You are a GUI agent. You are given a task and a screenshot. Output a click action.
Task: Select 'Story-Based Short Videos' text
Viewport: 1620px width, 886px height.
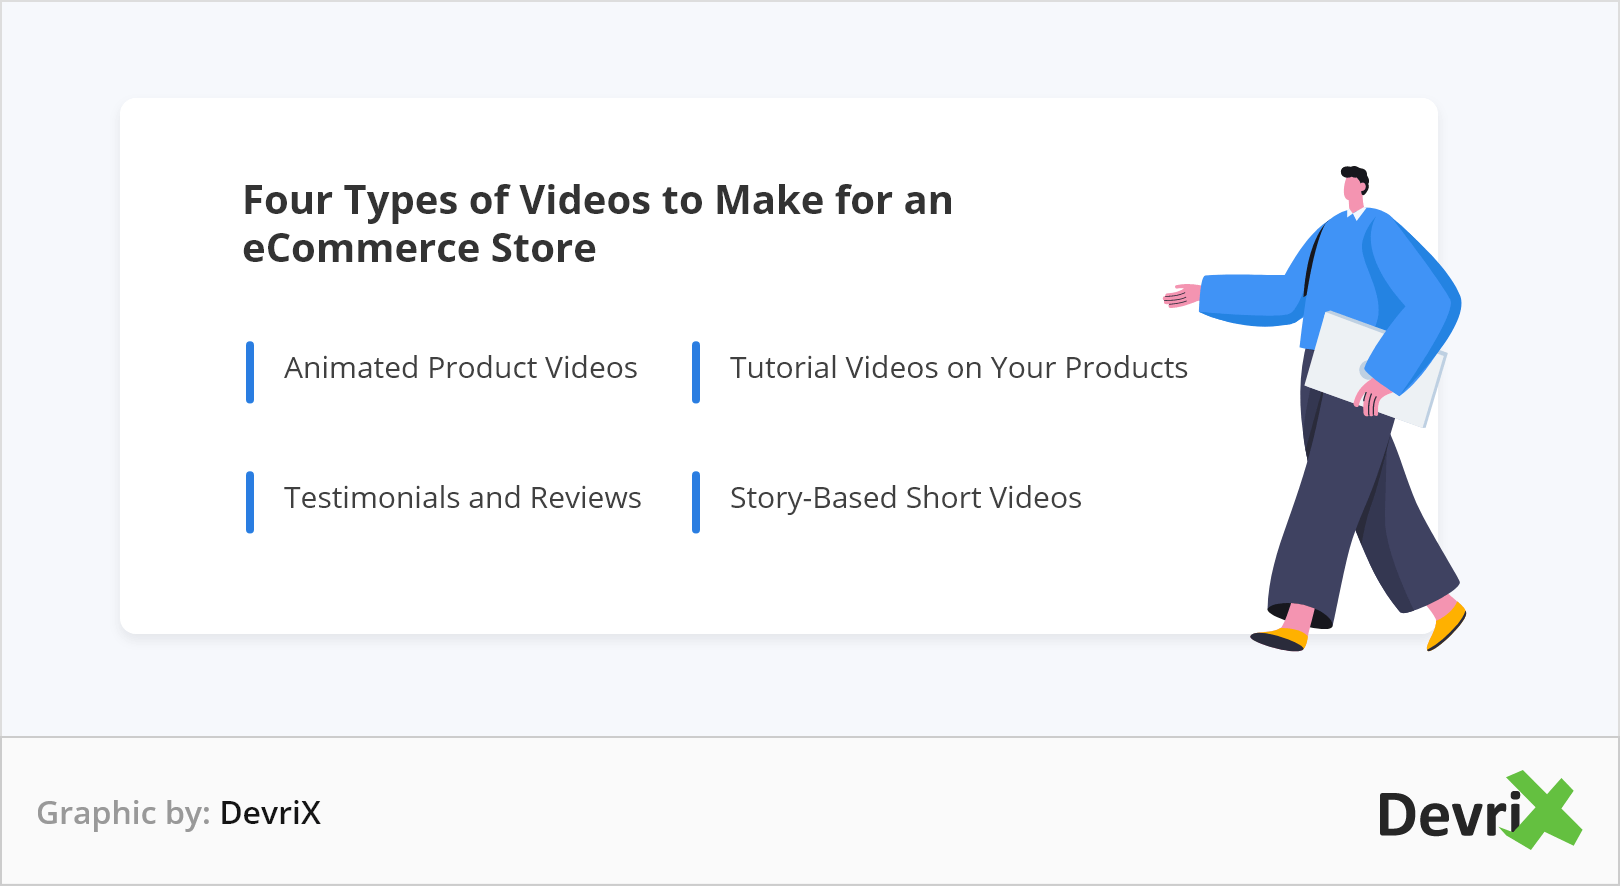tap(906, 498)
